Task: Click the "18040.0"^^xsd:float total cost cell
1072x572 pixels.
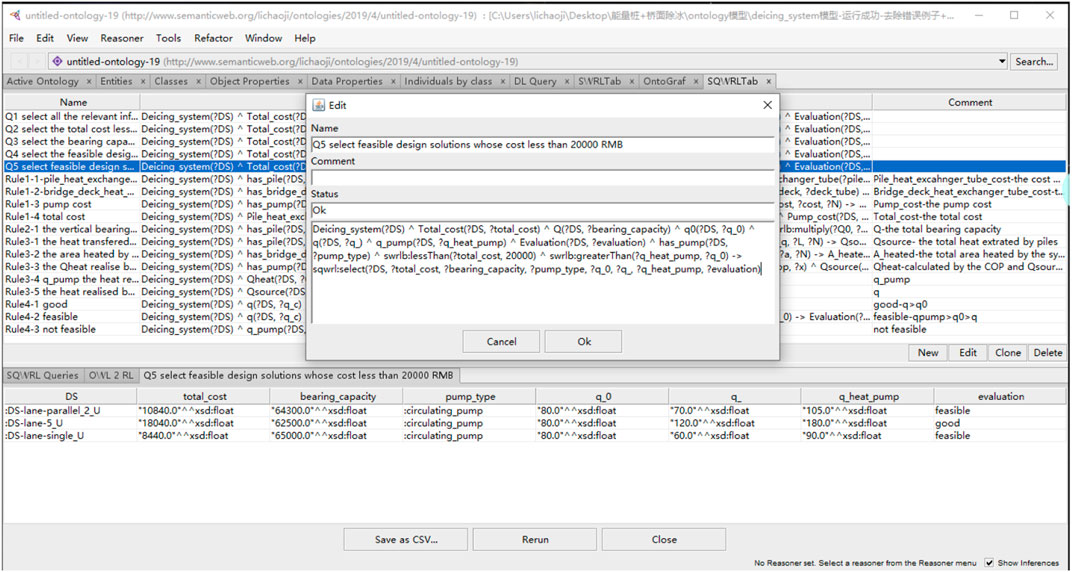Action: pos(204,423)
